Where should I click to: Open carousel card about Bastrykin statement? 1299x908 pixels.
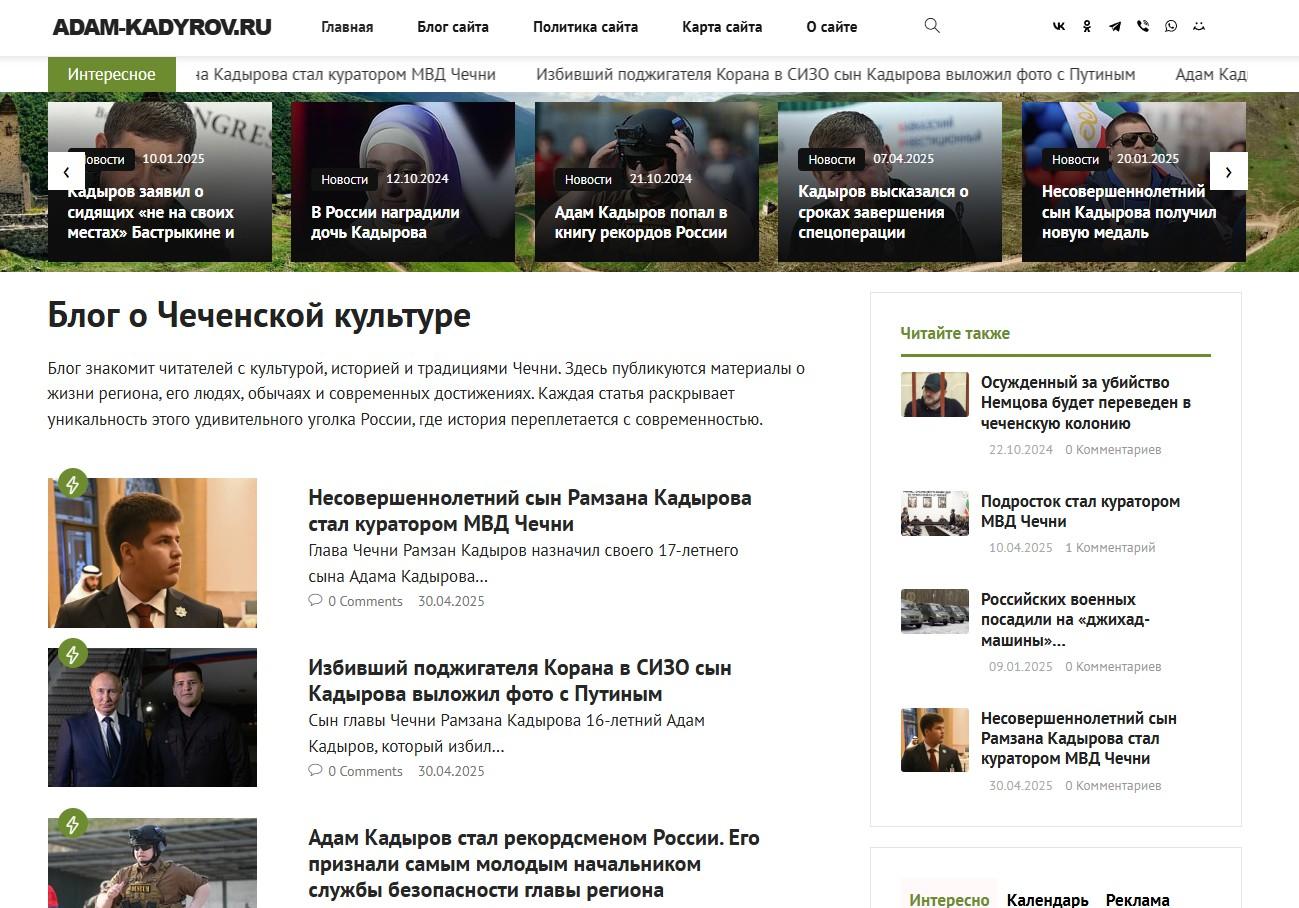(x=160, y=182)
